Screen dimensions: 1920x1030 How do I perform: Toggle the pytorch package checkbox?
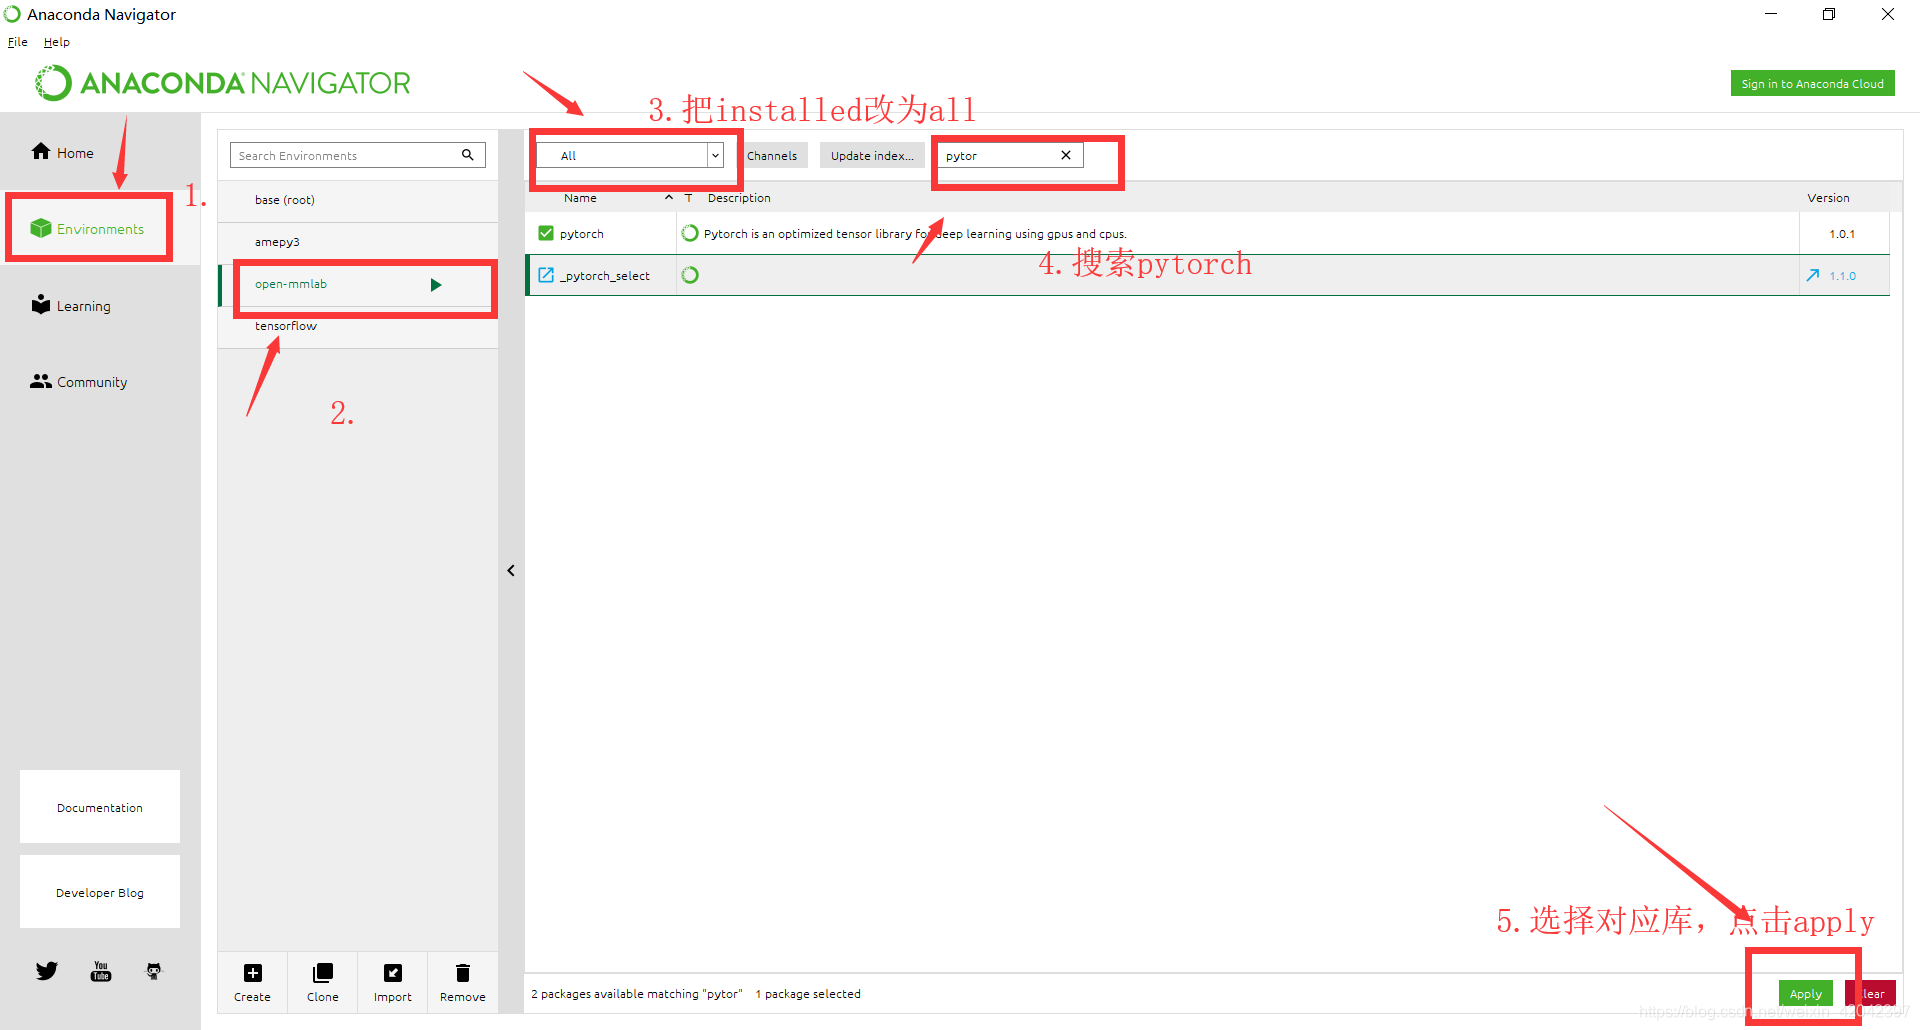point(546,233)
